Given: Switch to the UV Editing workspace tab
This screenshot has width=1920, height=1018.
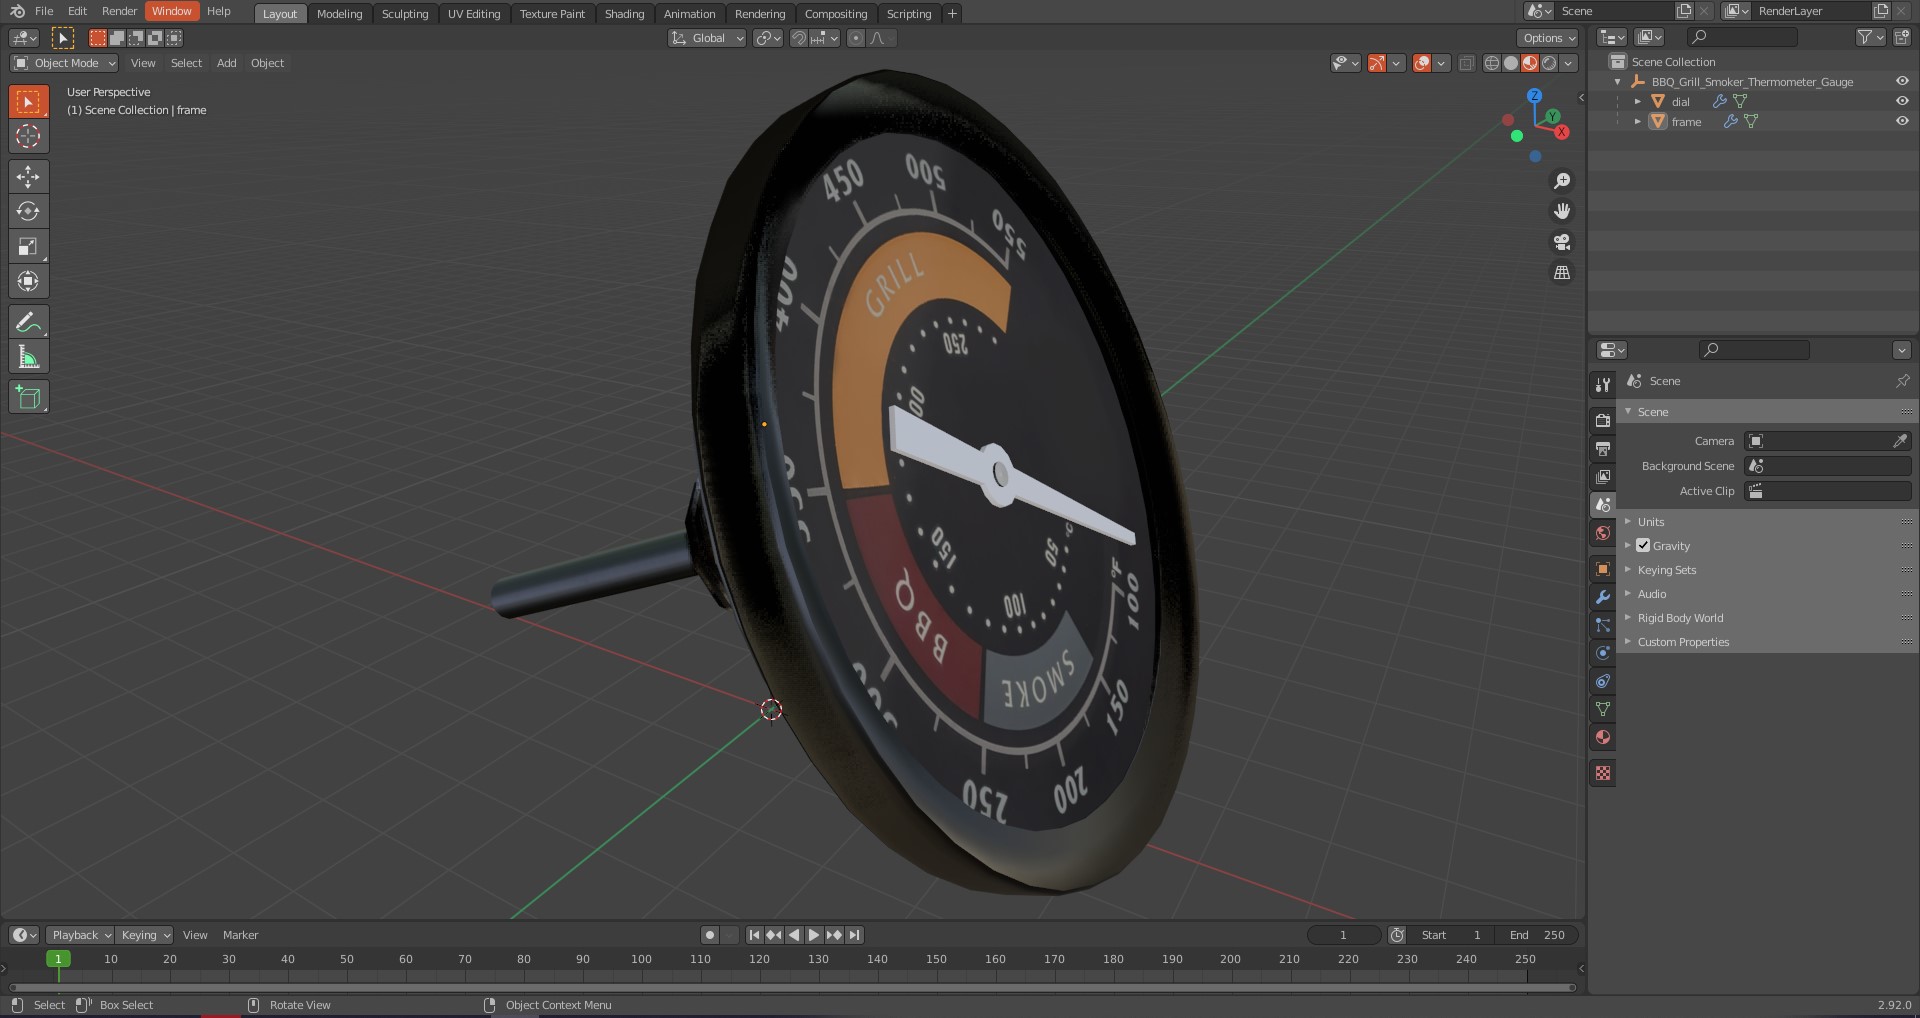Looking at the screenshot, I should pos(474,13).
